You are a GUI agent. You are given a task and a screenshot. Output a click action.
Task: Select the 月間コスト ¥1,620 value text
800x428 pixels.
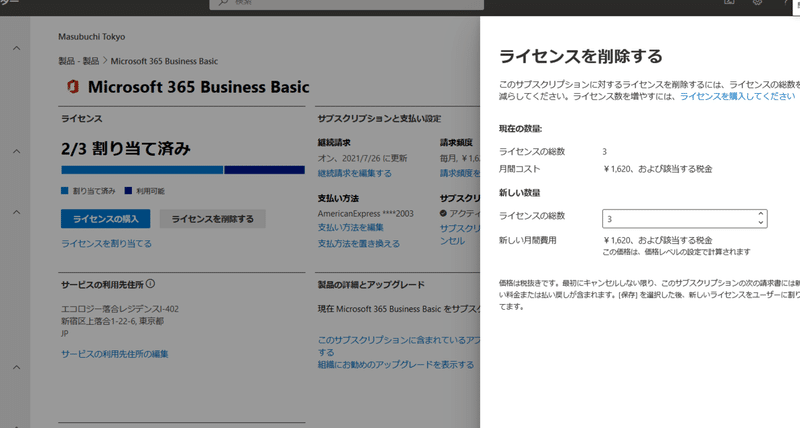(658, 169)
